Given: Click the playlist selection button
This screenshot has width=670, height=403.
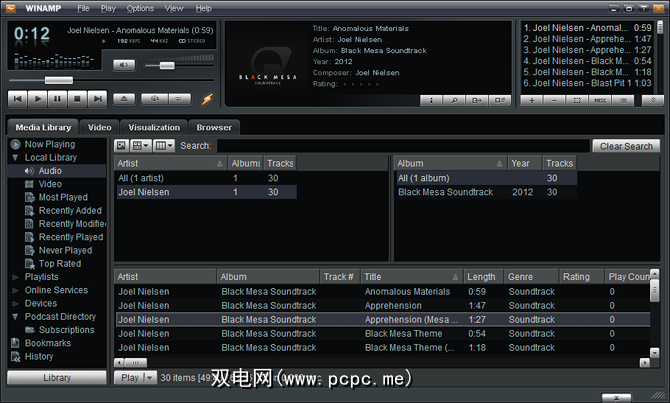Looking at the screenshot, I should [577, 100].
